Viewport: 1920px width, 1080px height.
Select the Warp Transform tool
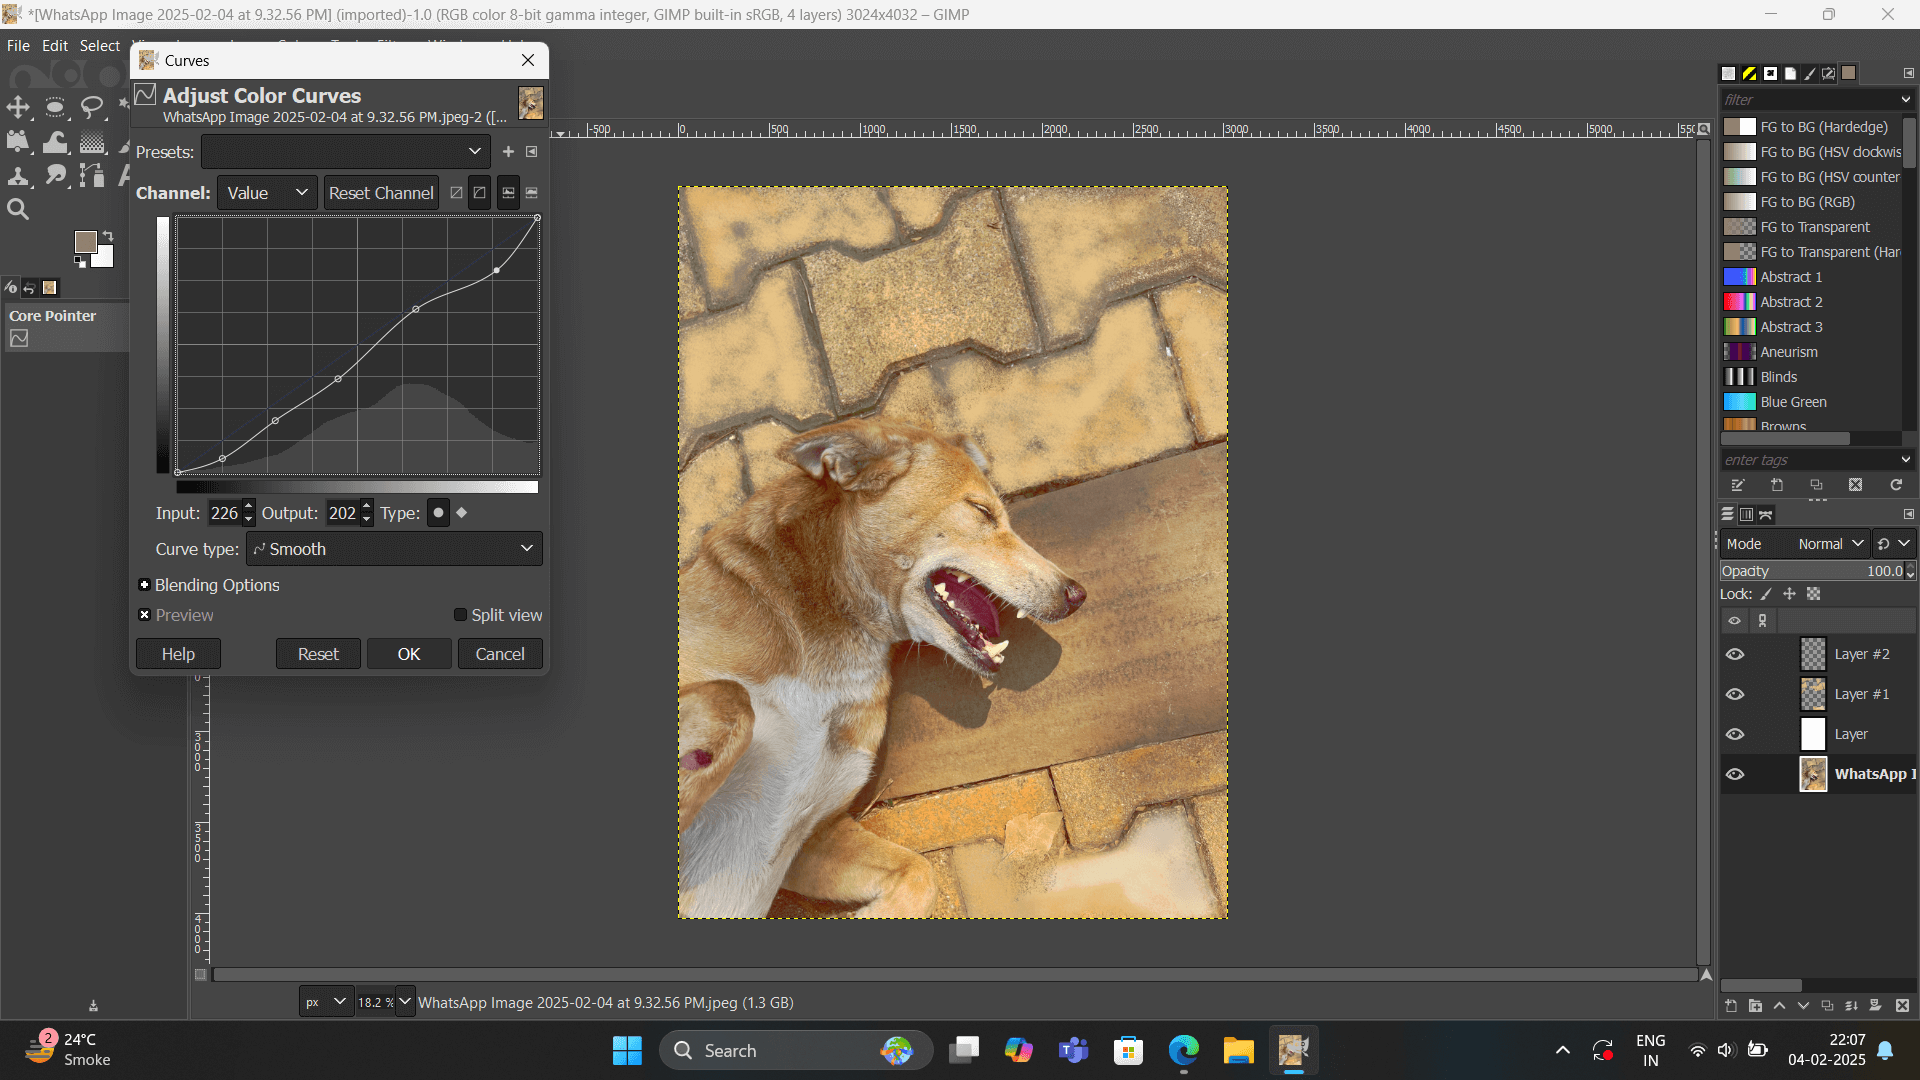coord(55,142)
